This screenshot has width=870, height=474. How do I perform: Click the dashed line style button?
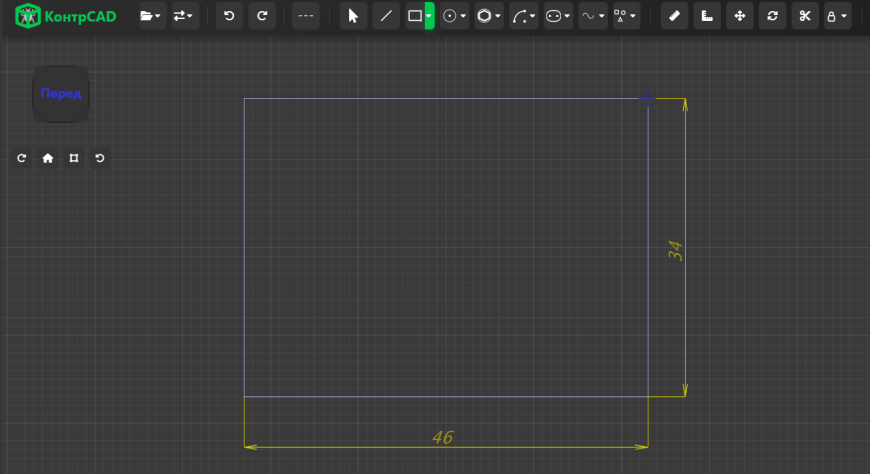click(x=306, y=16)
